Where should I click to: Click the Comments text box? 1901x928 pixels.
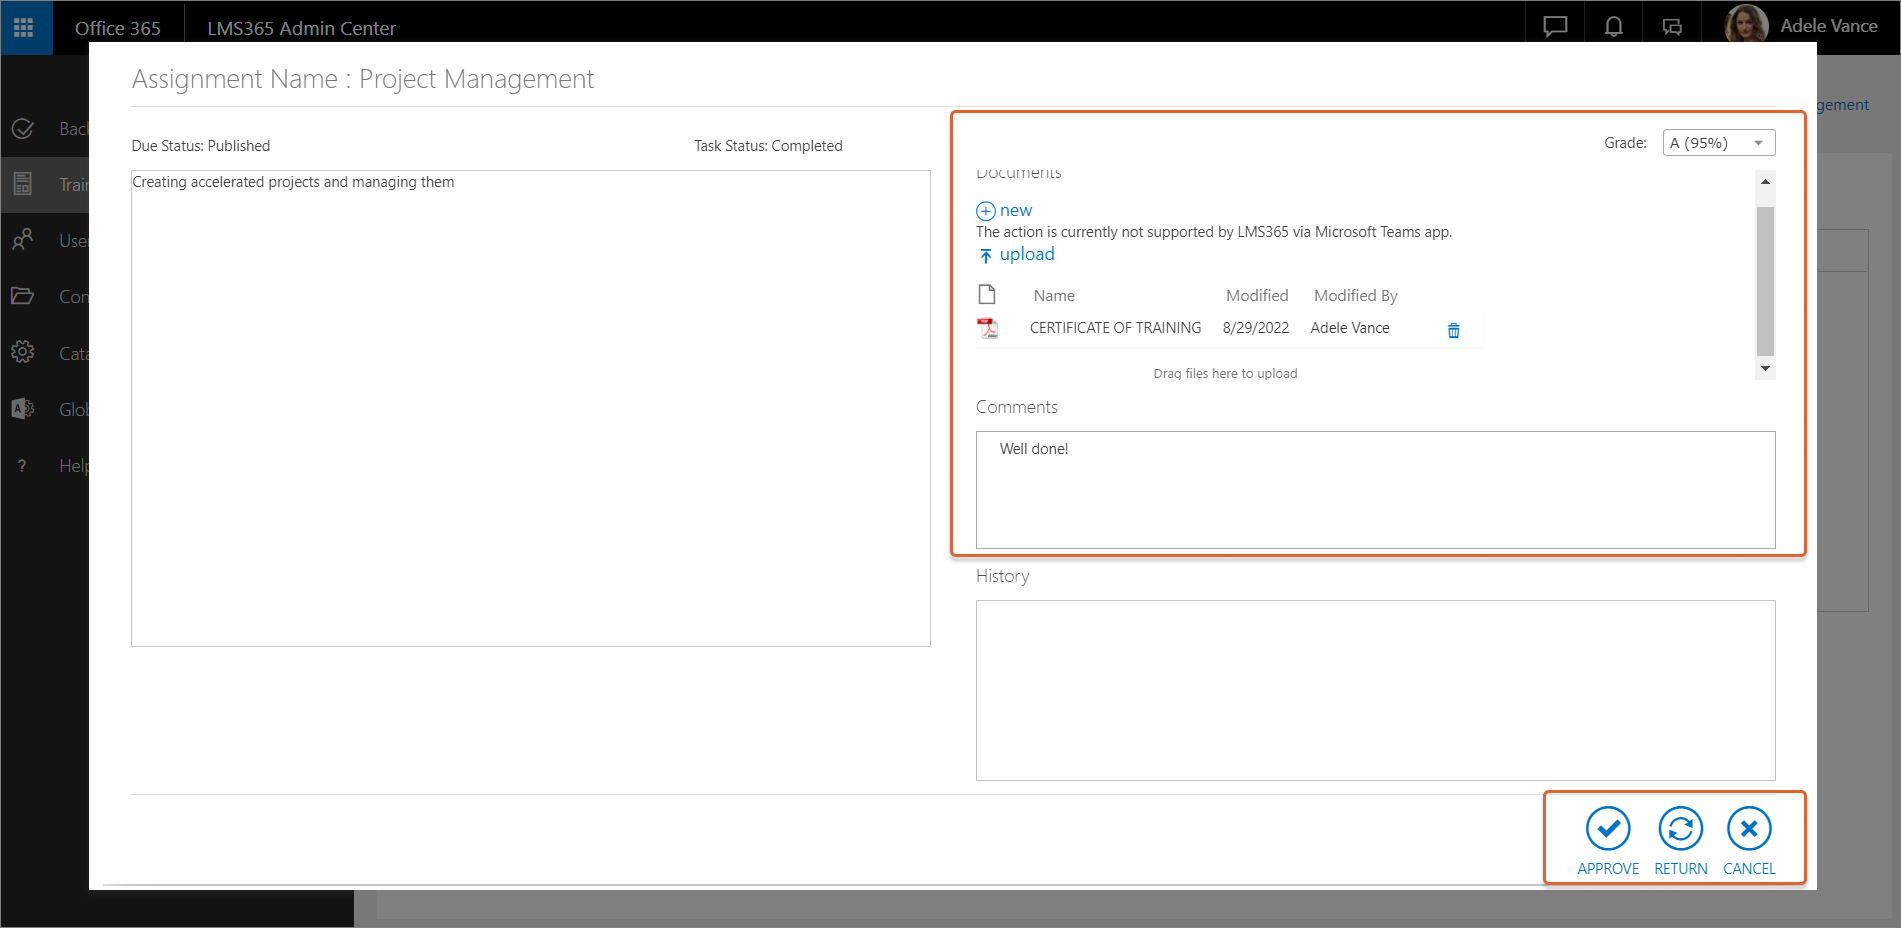pos(1375,490)
